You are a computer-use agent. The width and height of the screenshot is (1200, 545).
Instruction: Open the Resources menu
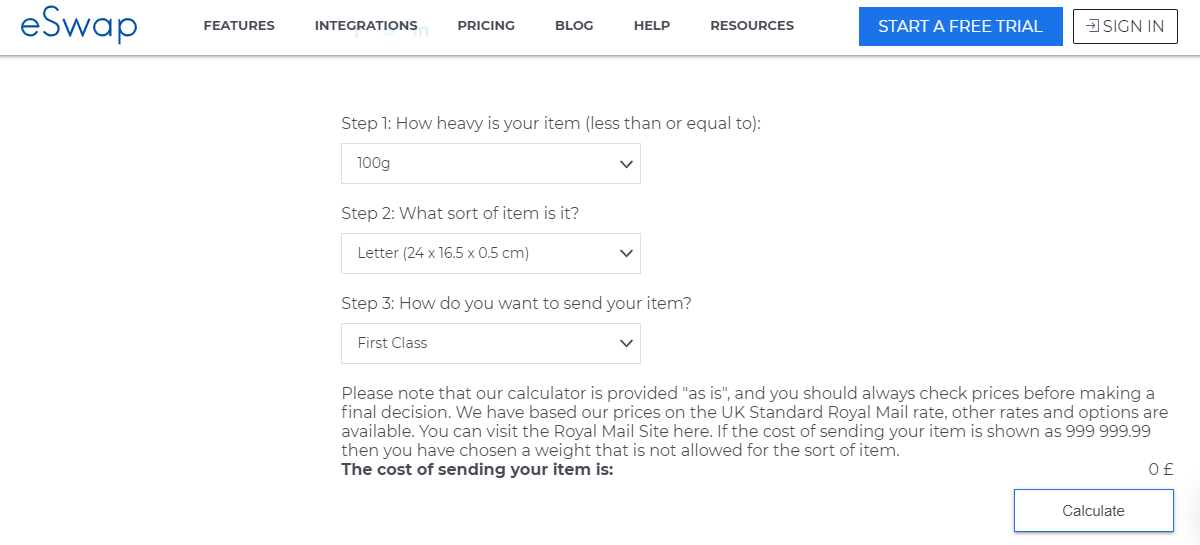752,26
